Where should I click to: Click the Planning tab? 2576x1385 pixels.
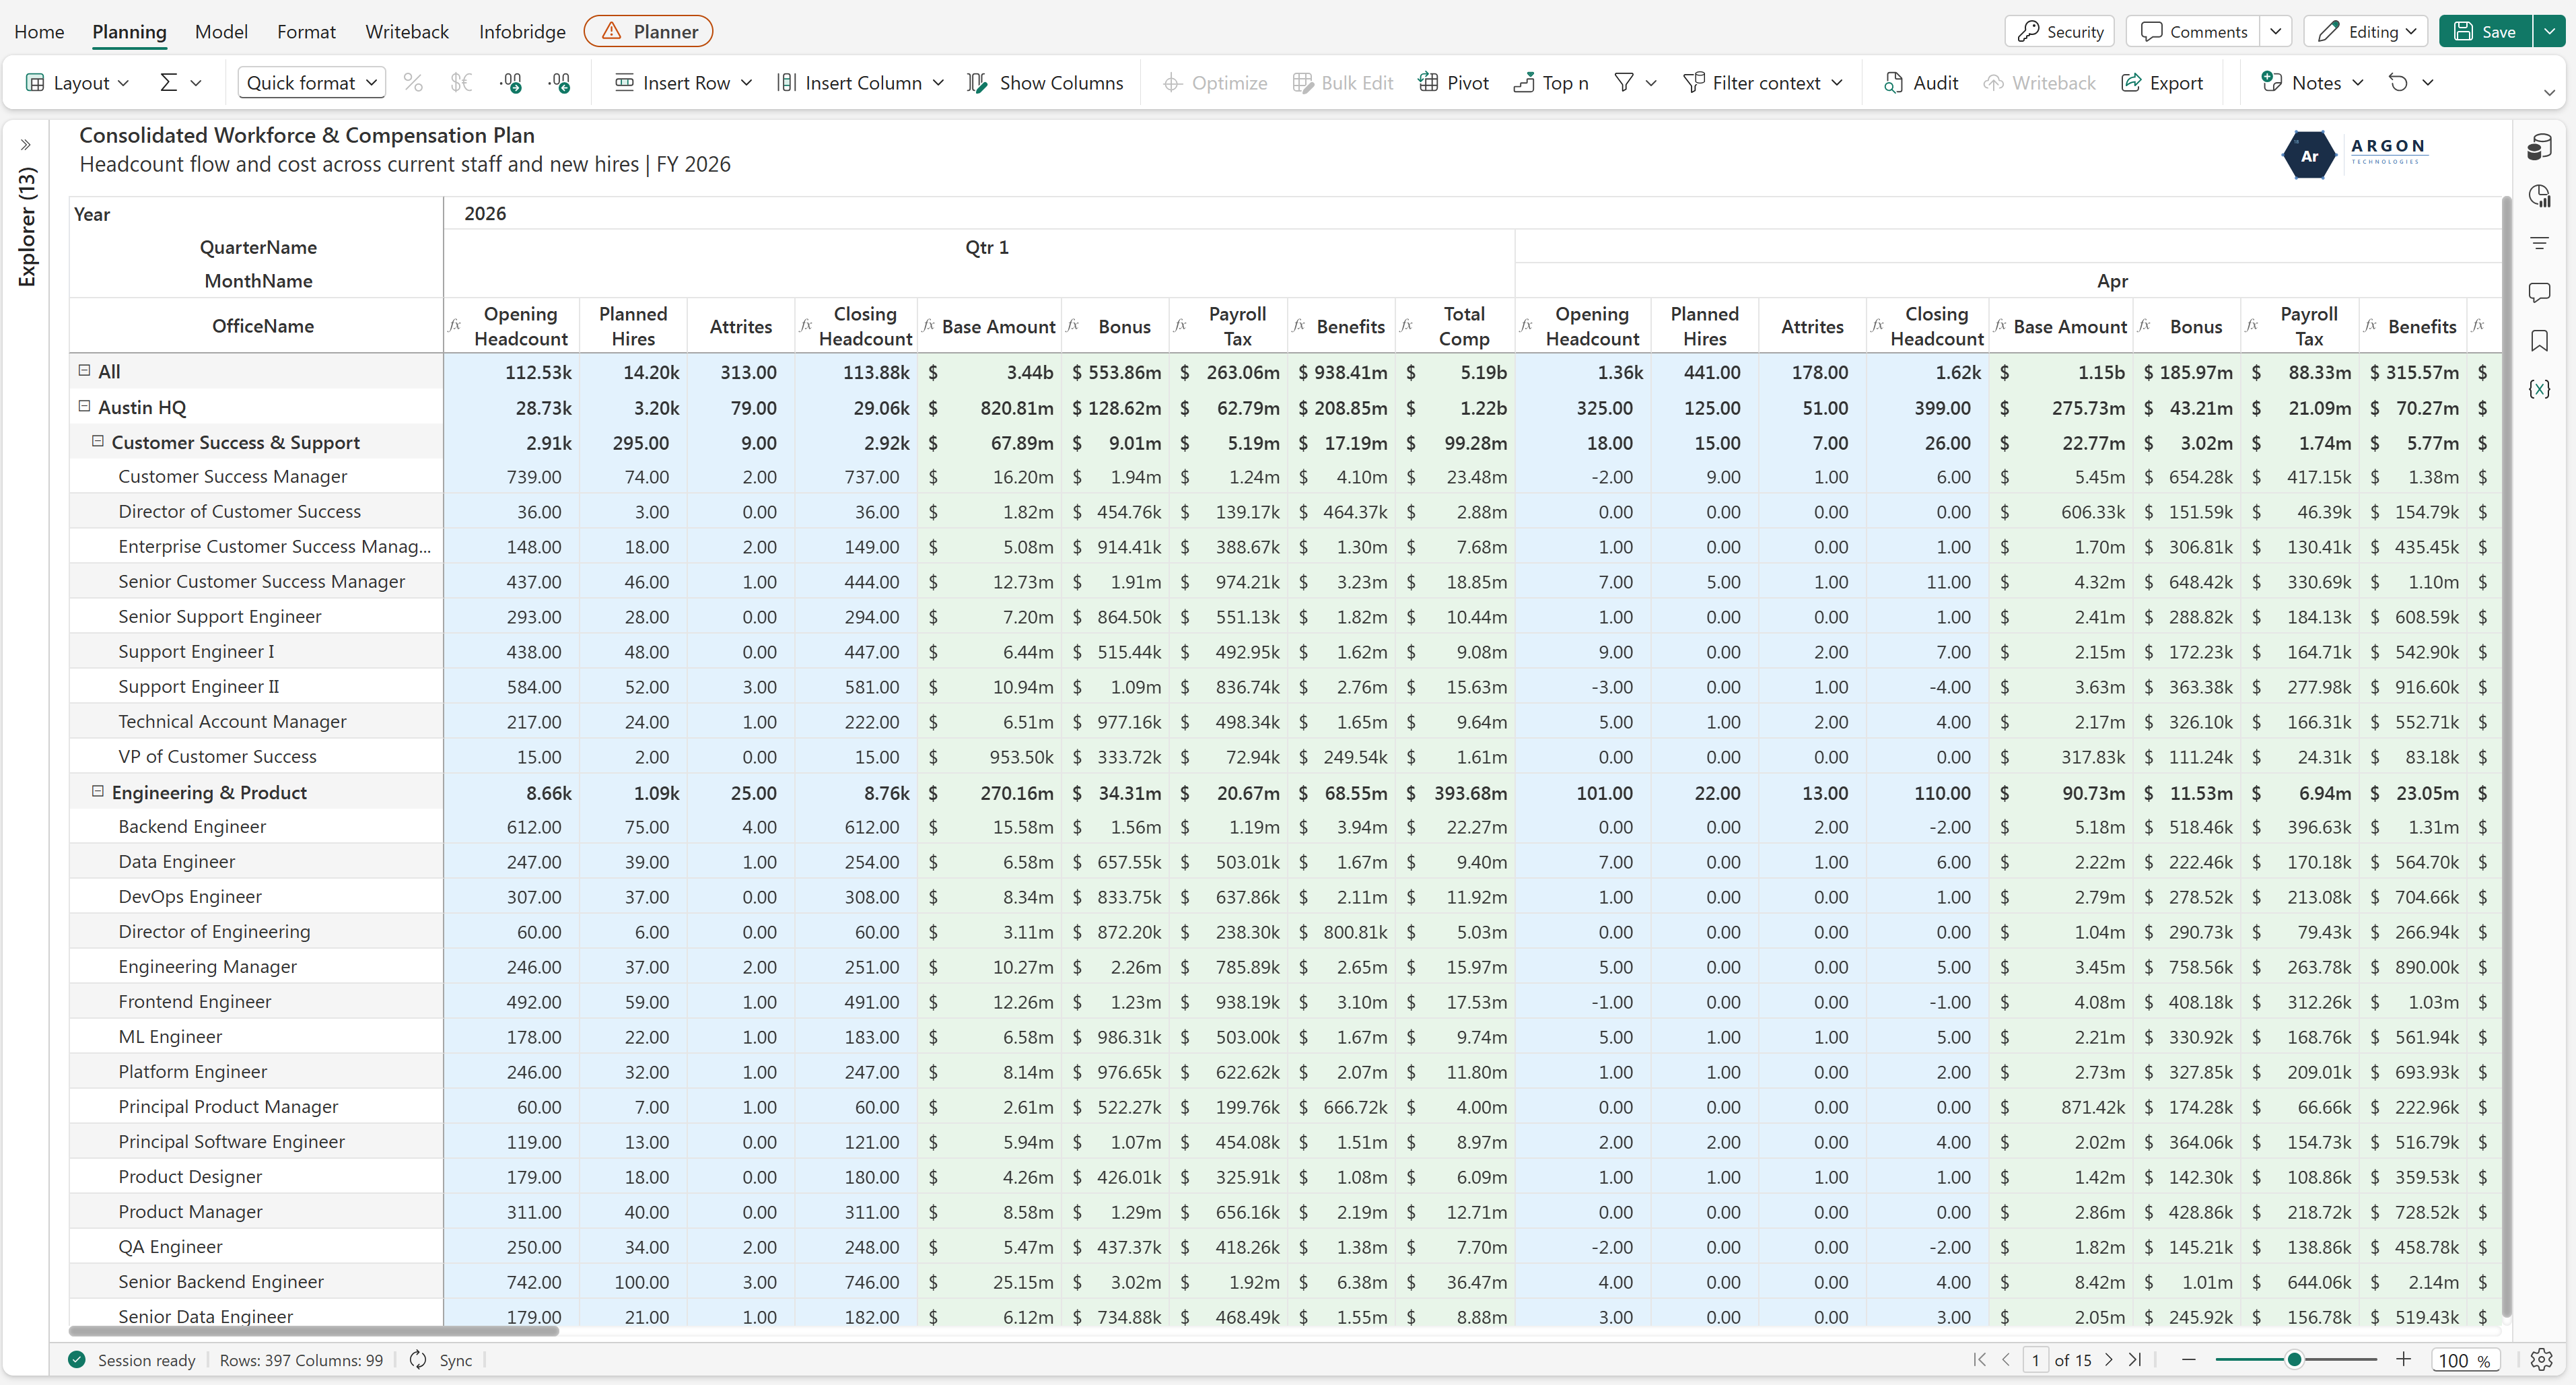(129, 32)
